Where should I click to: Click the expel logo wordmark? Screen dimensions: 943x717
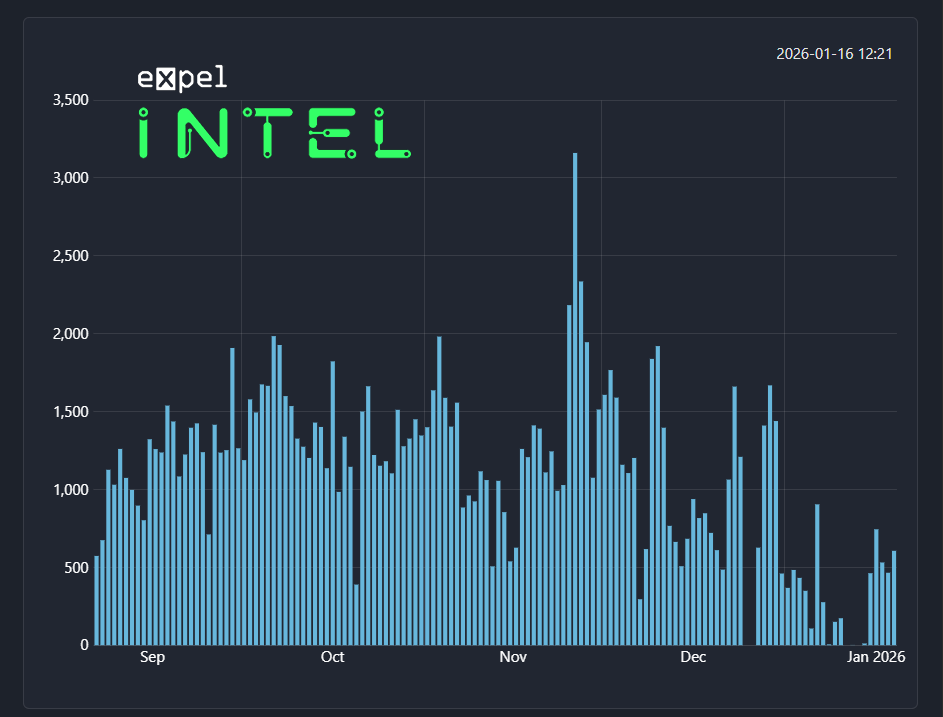point(181,77)
